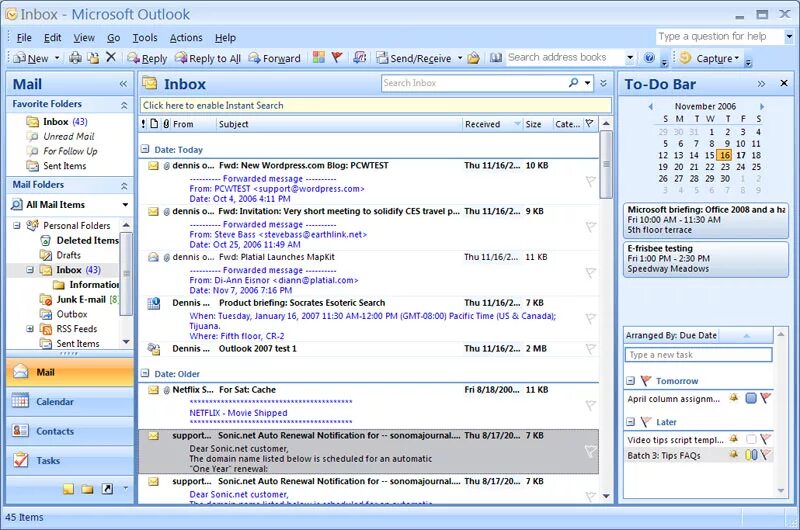Open the Categorize color squares icon
800x530 pixels.
click(319, 58)
